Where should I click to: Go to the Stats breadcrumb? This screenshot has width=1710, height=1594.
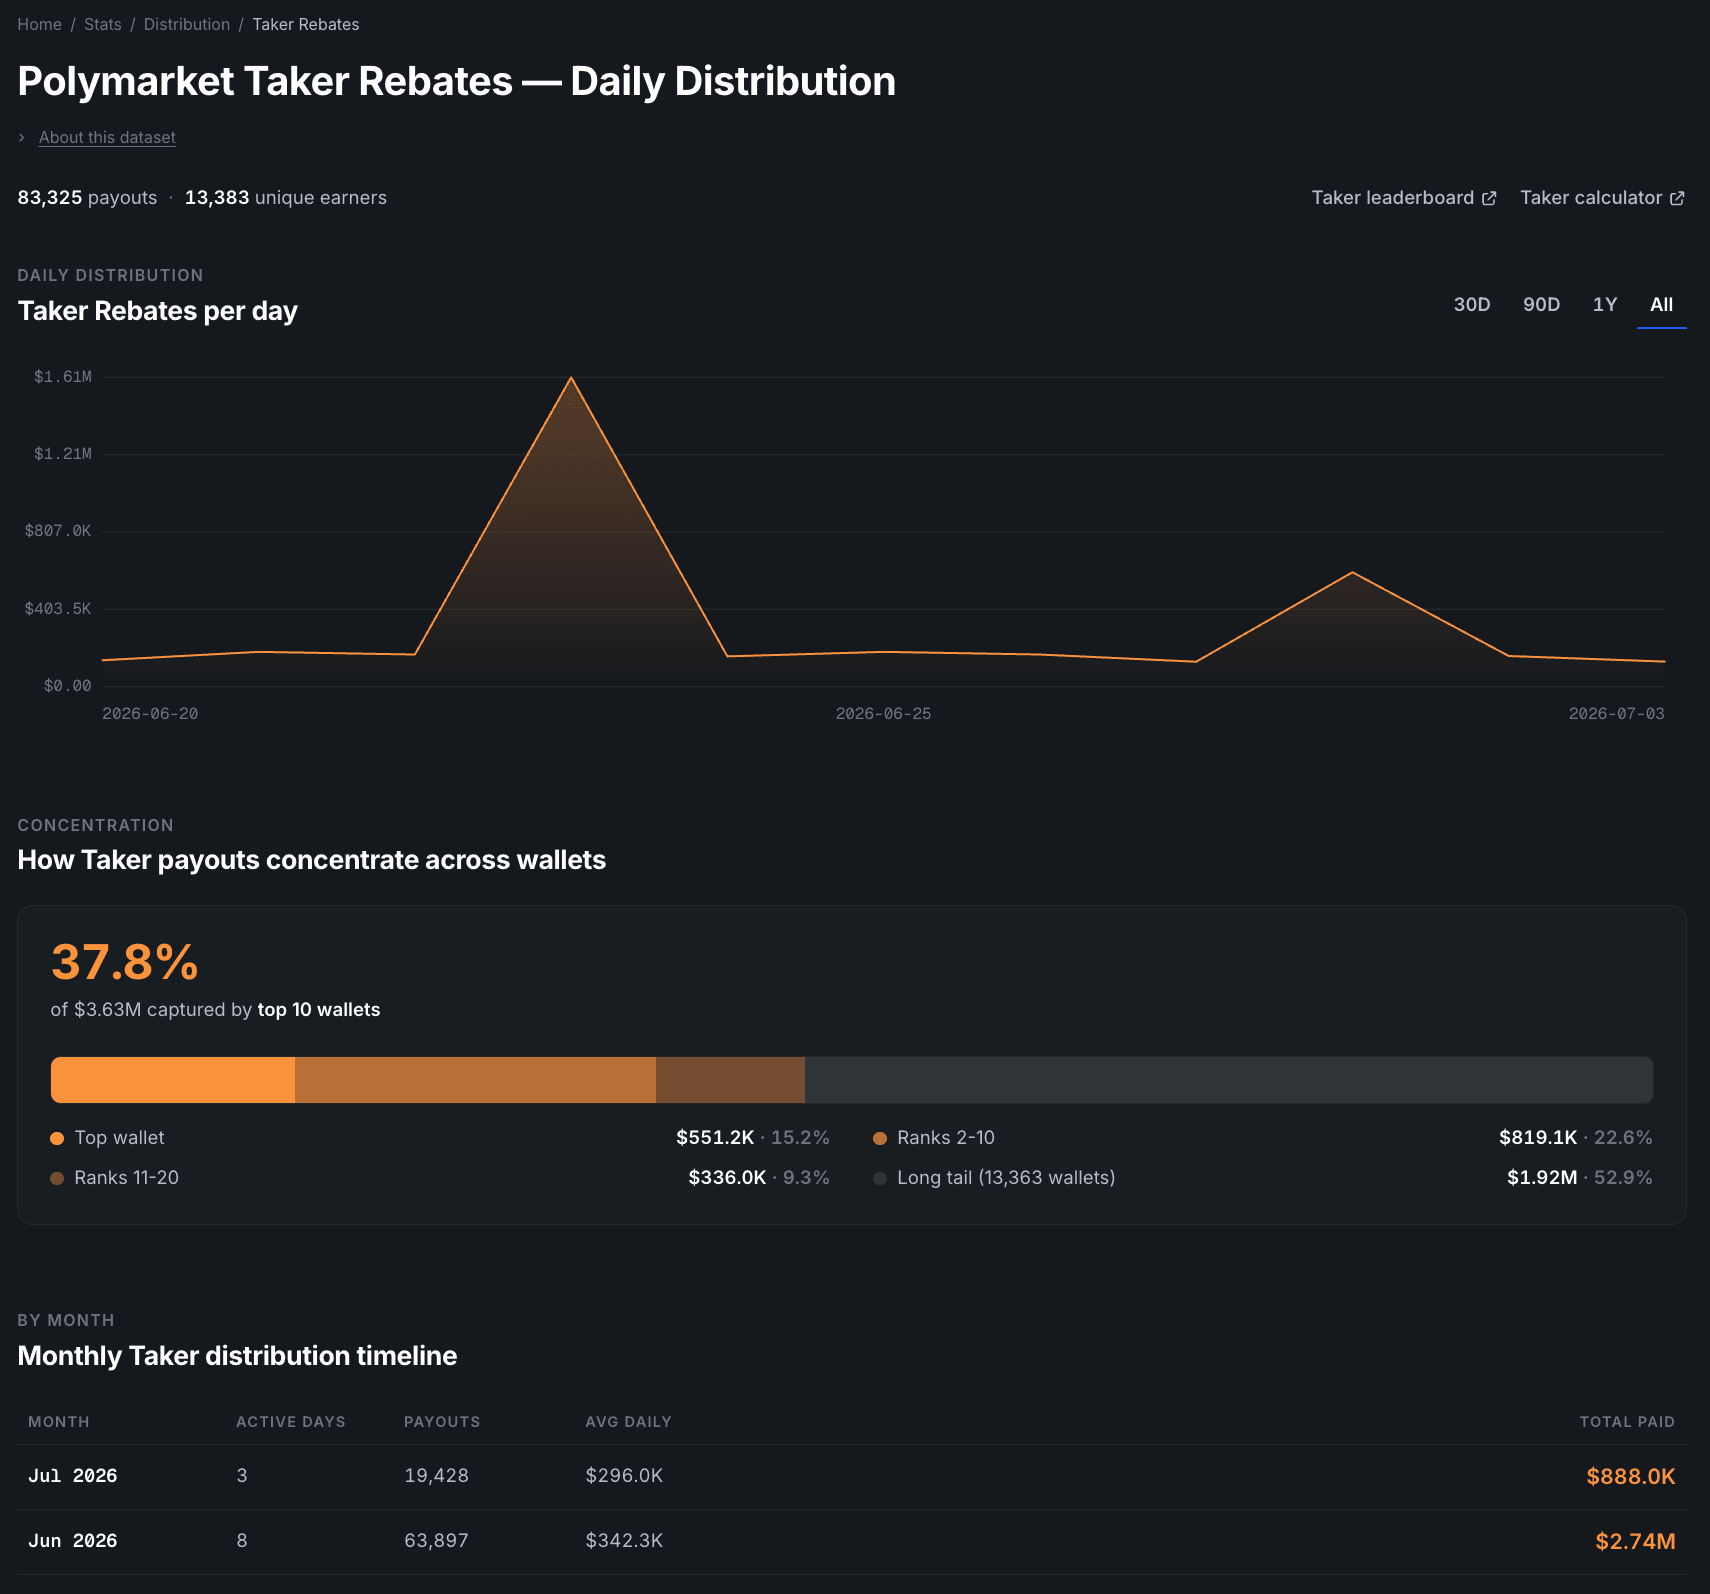[102, 24]
